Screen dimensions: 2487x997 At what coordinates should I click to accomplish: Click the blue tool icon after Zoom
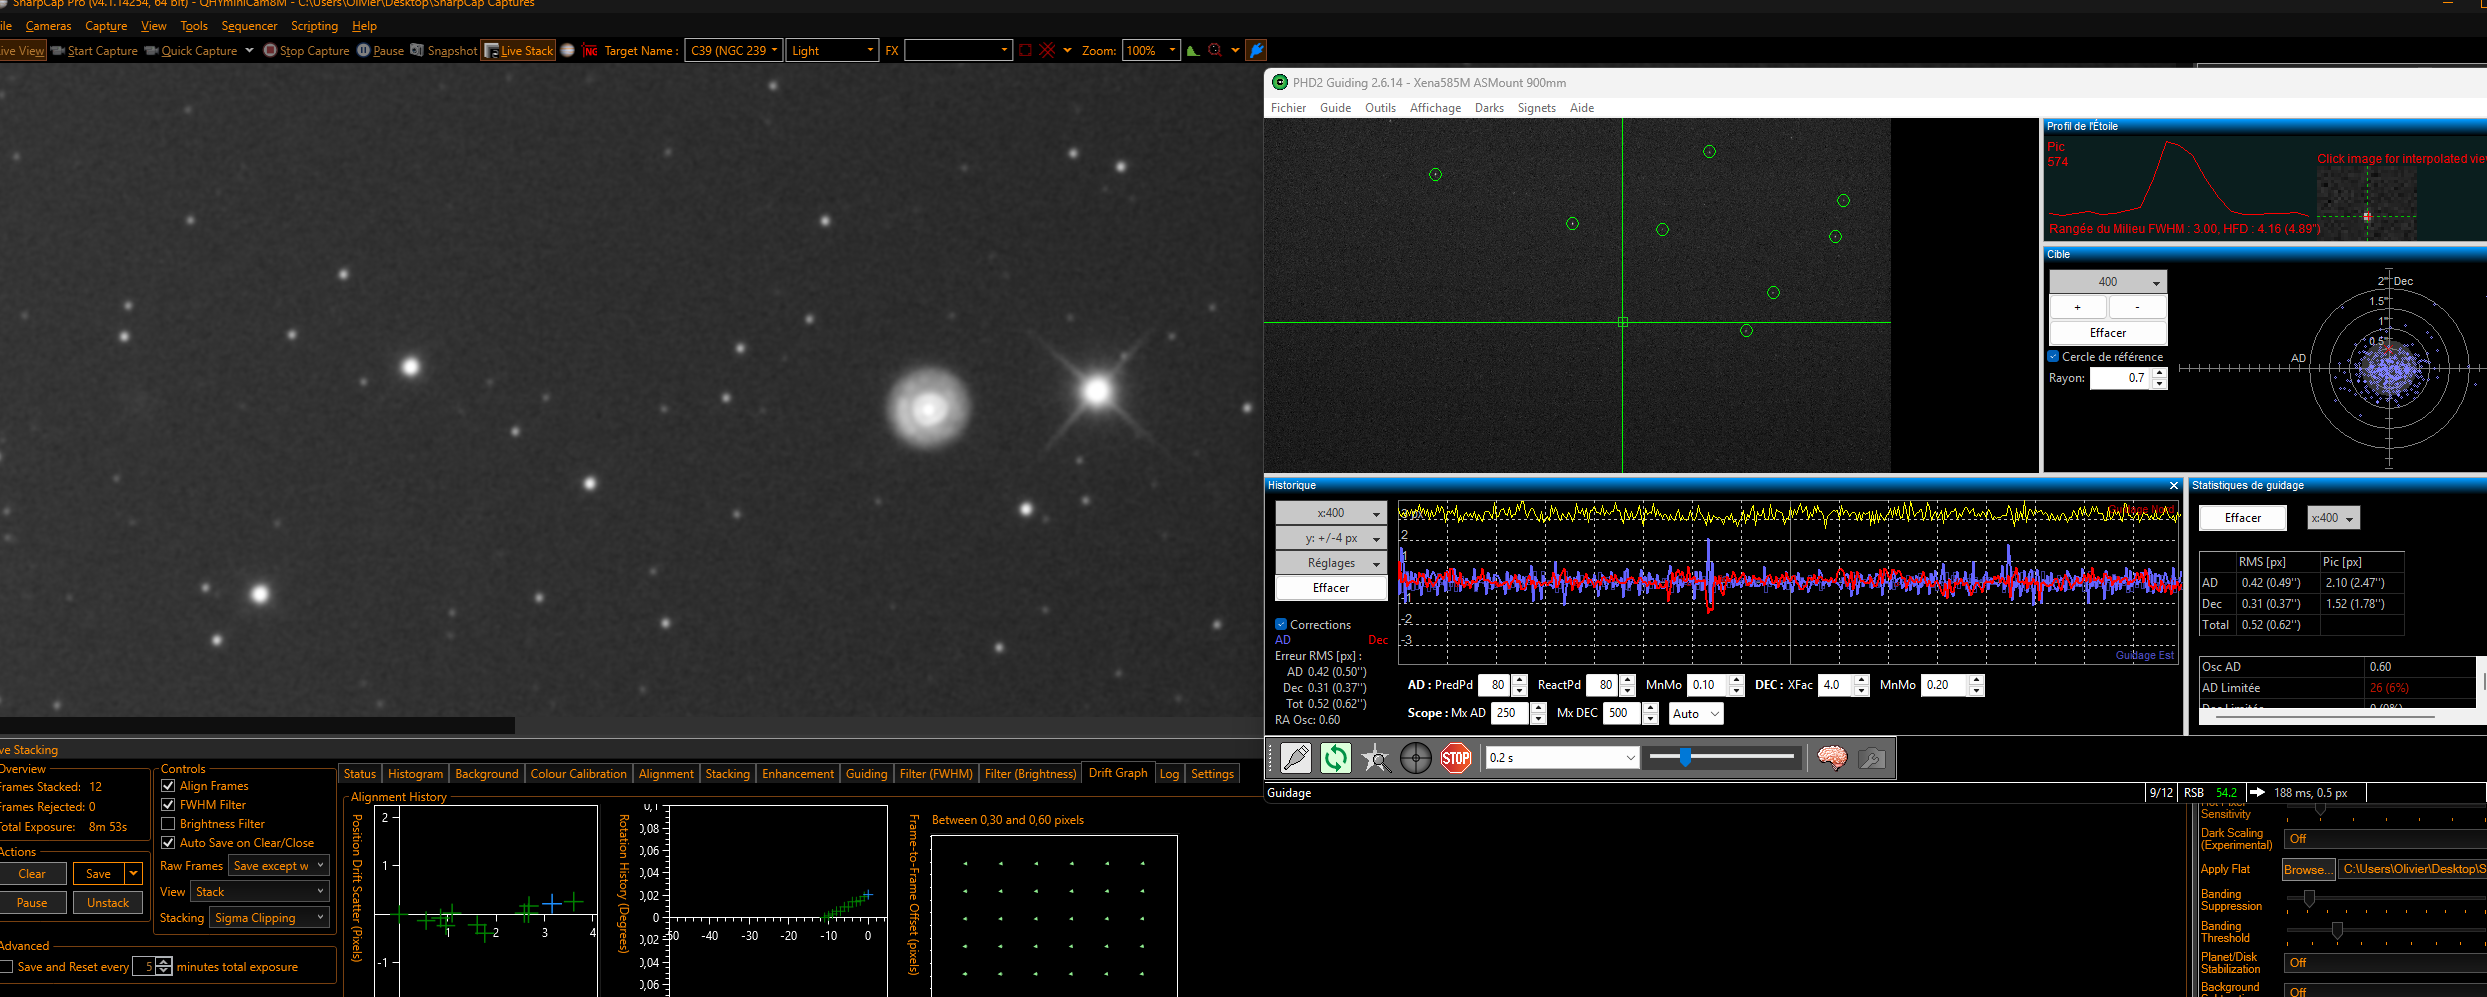click(1257, 50)
